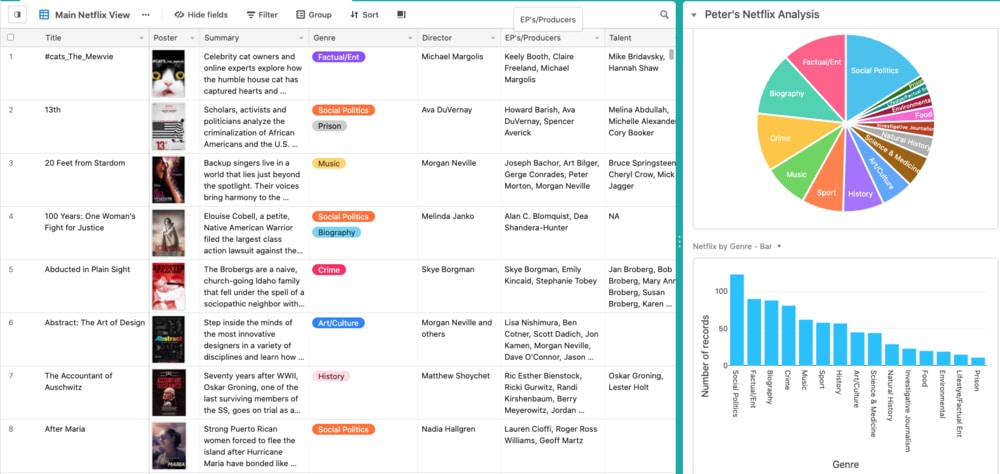1000x474 pixels.
Task: Open the Filter options
Action: (261, 15)
